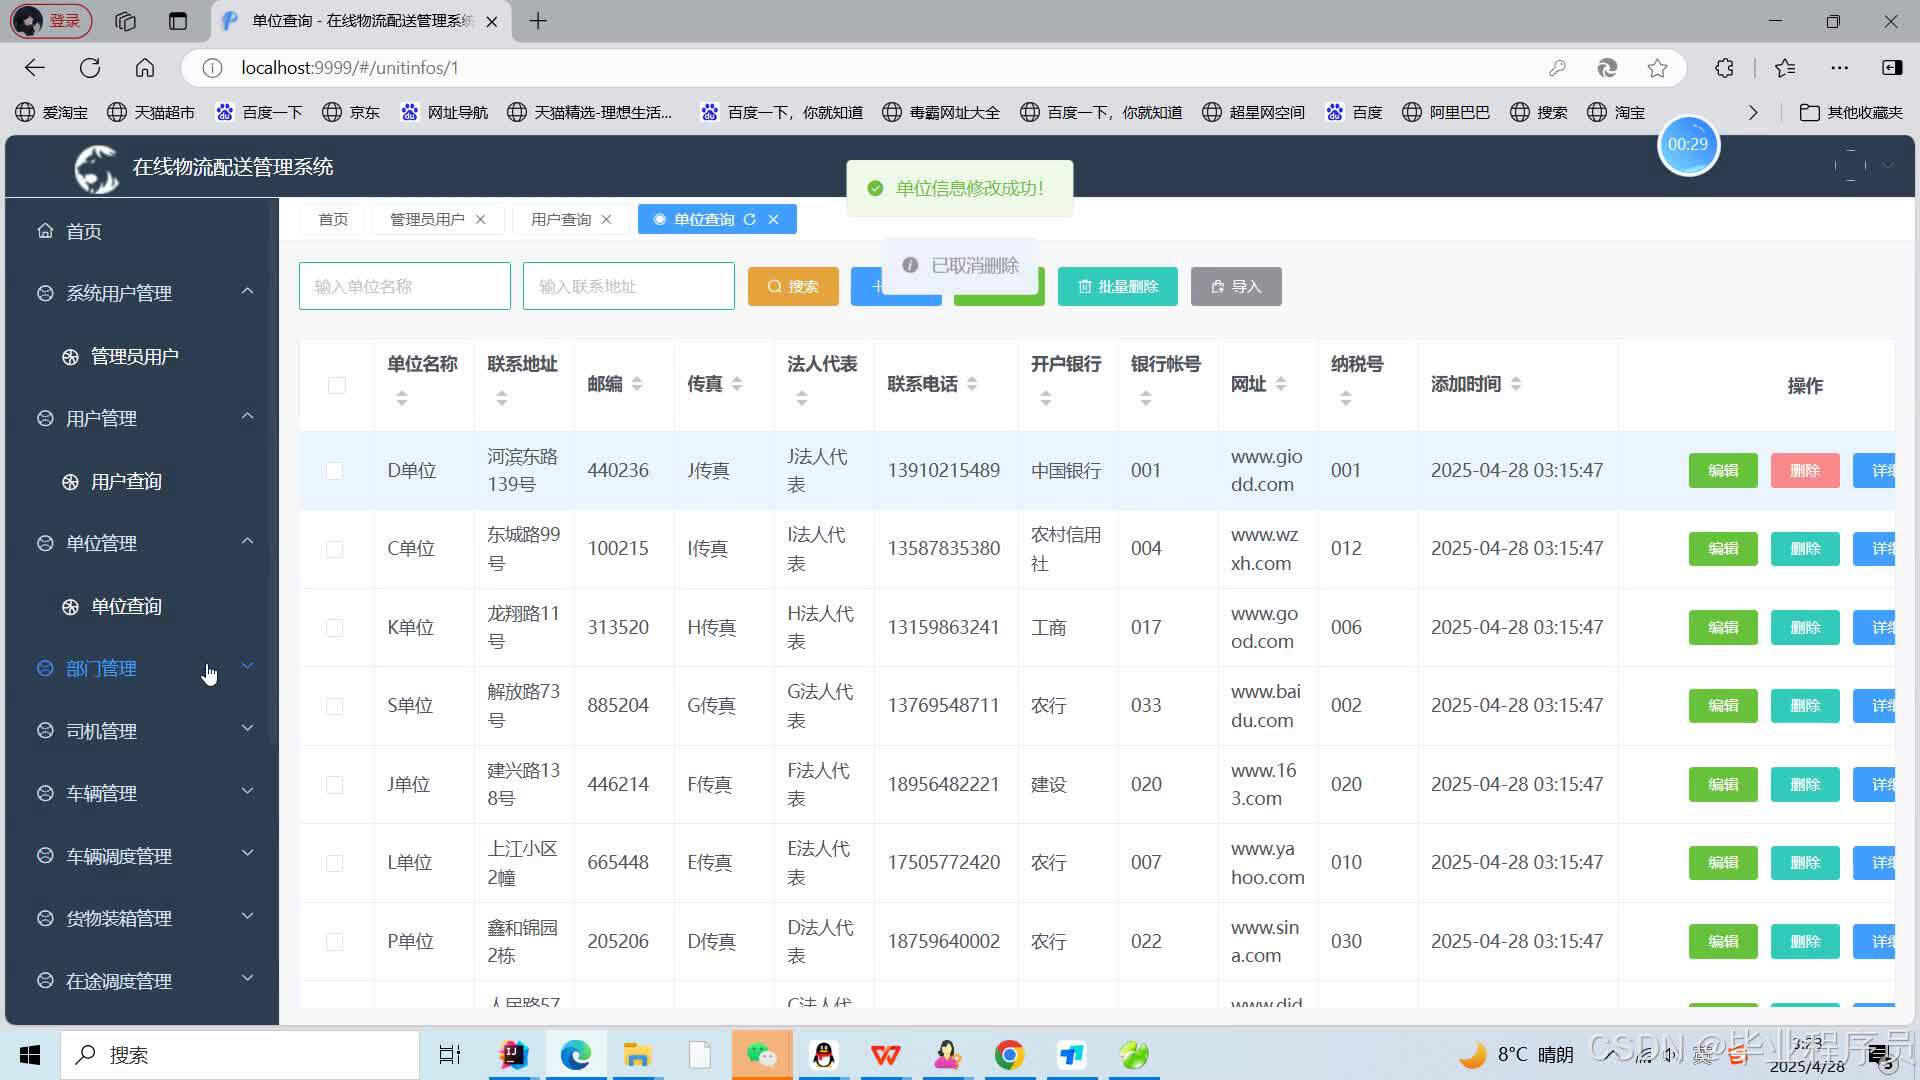Click the browser refresh icon in the address bar area
Viewport: 1920px width, 1080px height.
(90, 68)
